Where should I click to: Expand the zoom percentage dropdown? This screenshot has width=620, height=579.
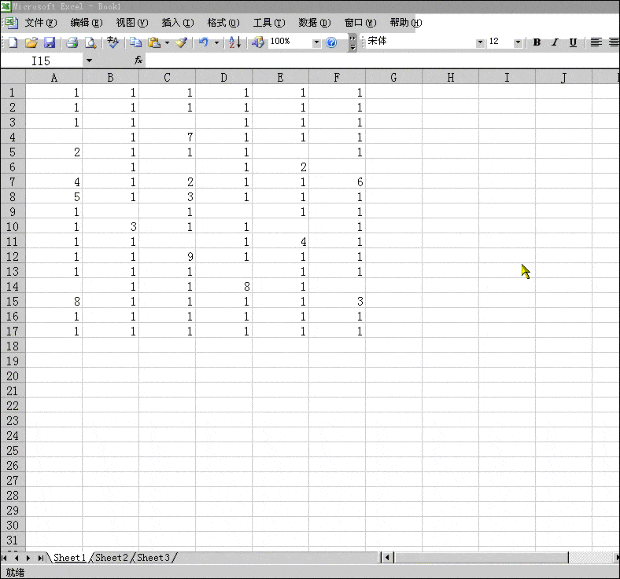click(x=317, y=43)
